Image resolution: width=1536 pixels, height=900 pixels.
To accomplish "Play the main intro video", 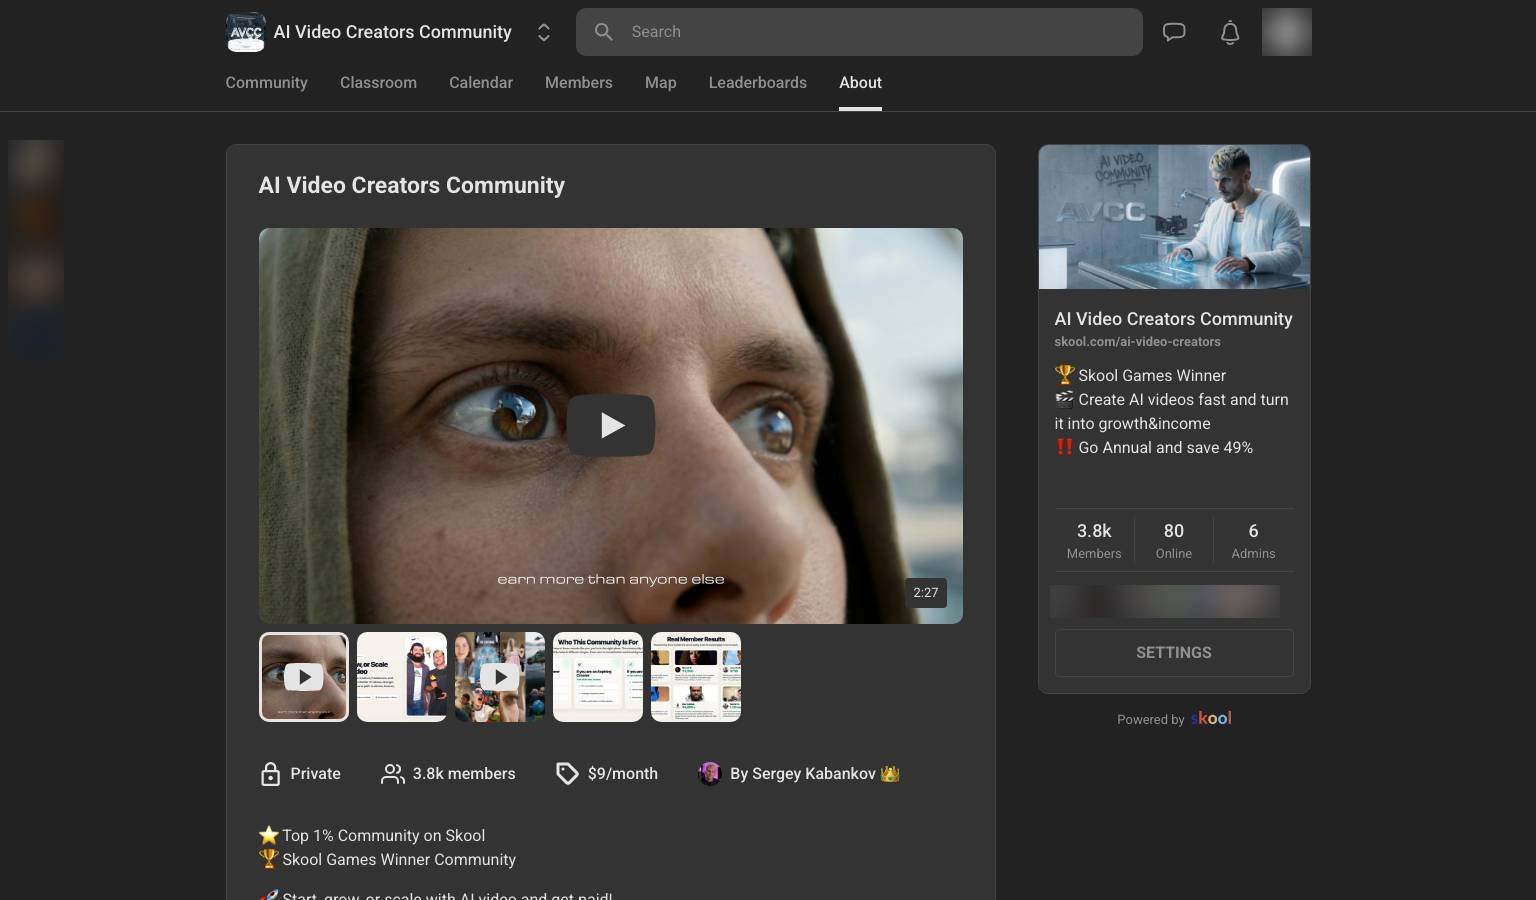I will tap(611, 426).
